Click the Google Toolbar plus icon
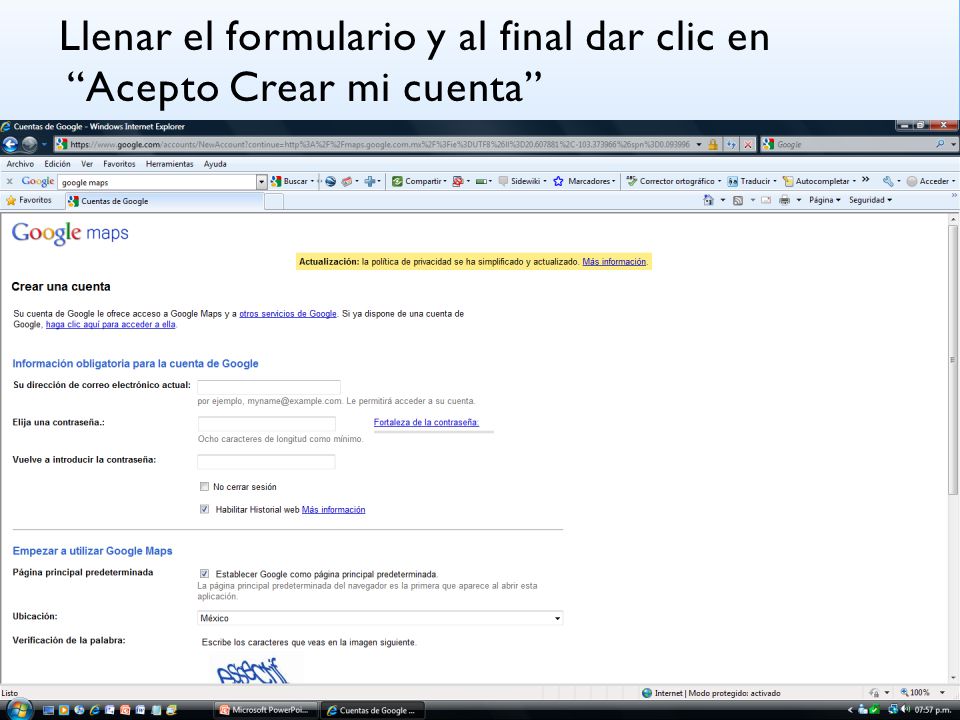Image resolution: width=960 pixels, height=720 pixels. 370,181
